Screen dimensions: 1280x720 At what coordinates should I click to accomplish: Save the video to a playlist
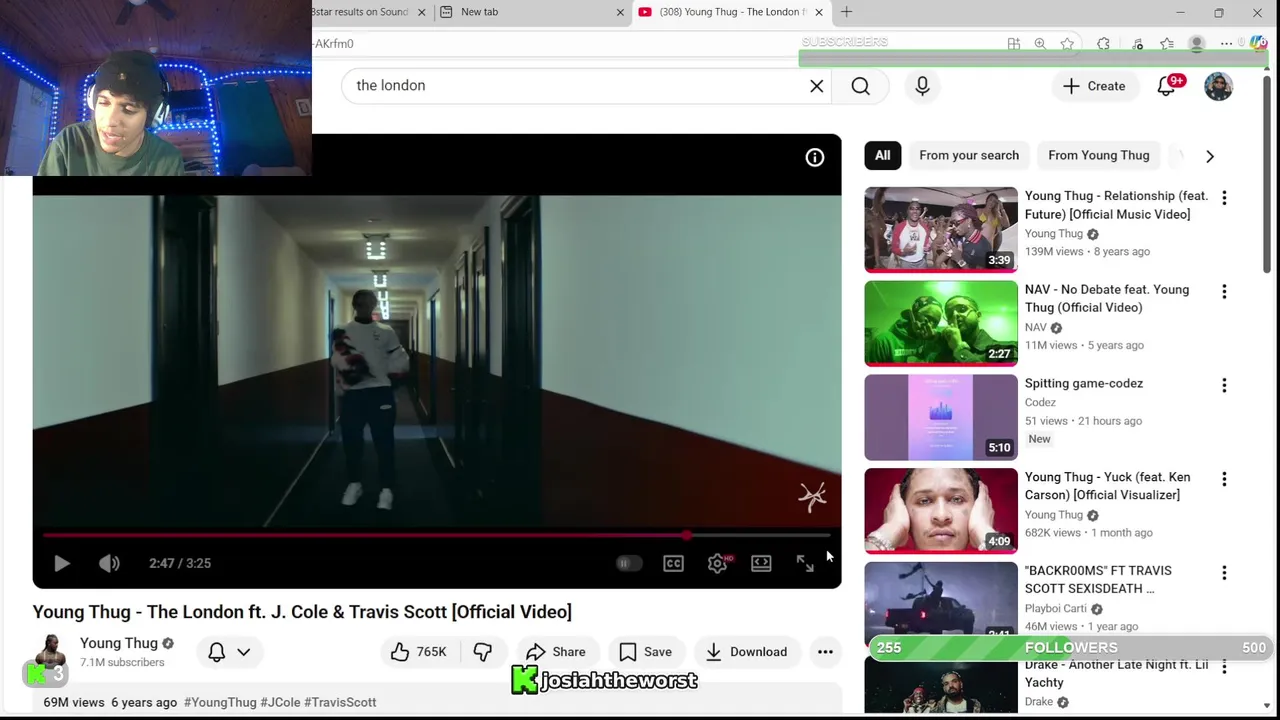tap(646, 652)
